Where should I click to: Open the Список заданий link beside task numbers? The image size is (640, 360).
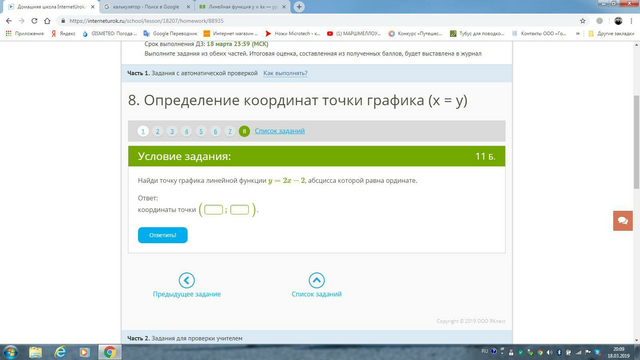(280, 131)
